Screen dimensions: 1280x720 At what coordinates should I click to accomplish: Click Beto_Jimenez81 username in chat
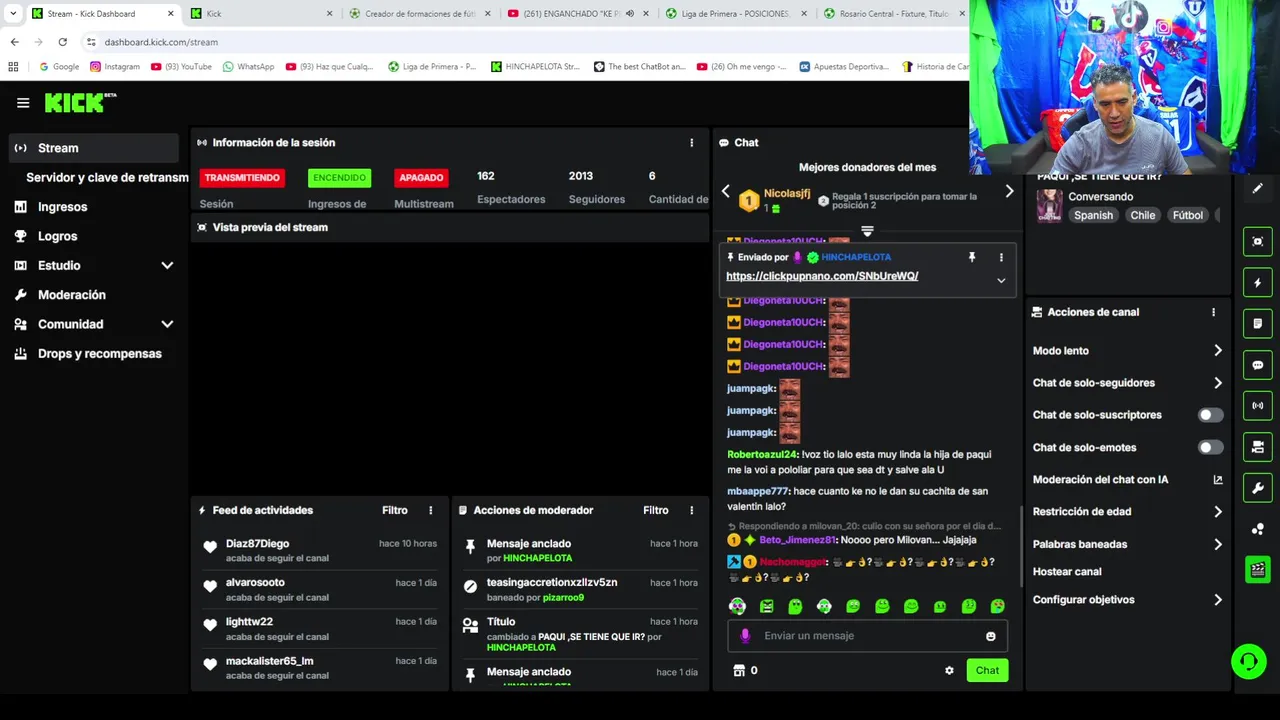(797, 540)
